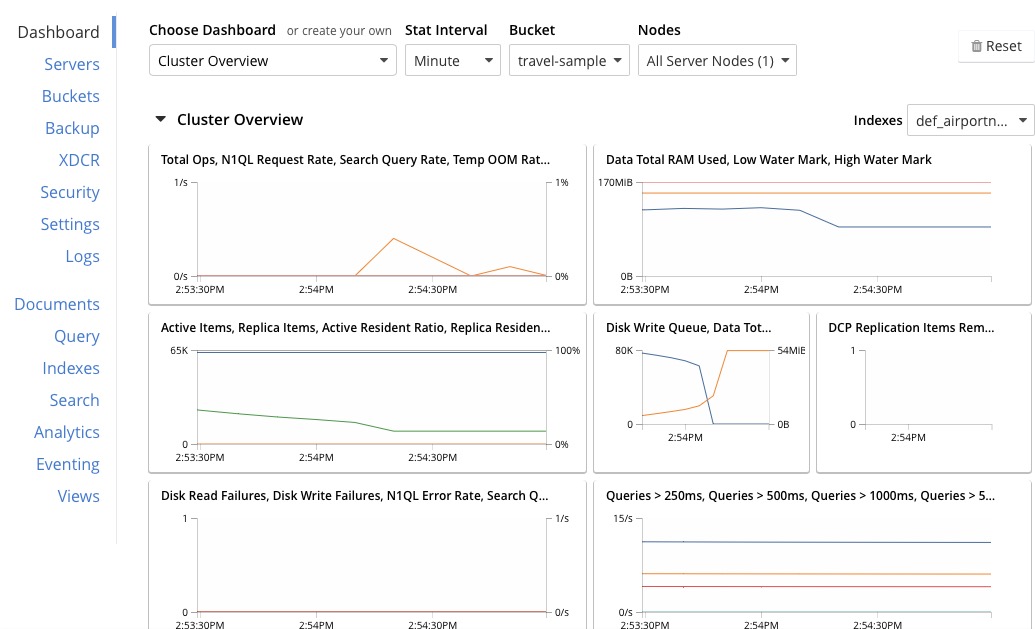Click the Disk Write Queue chart
This screenshot has height=629, width=1035.
700,392
